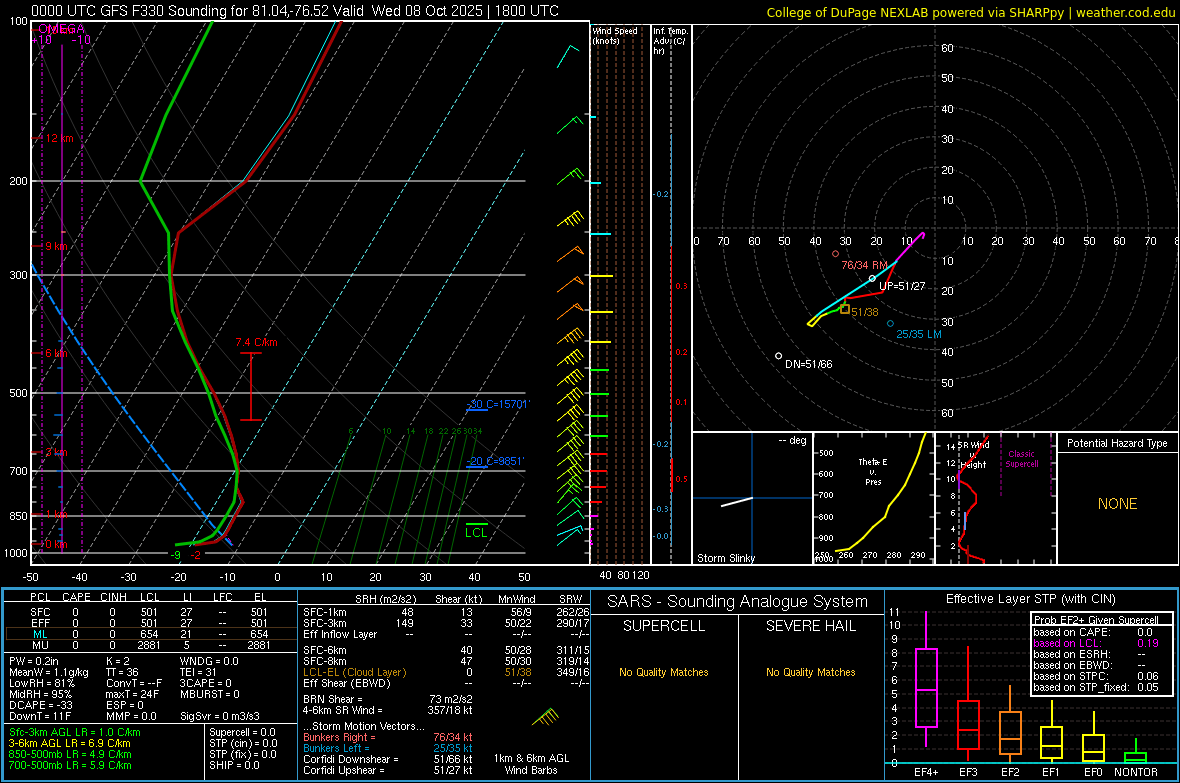Viewport: 1180px width, 783px height.
Task: Click the Potential Hazard Type header
Action: pyautogui.click(x=1117, y=443)
